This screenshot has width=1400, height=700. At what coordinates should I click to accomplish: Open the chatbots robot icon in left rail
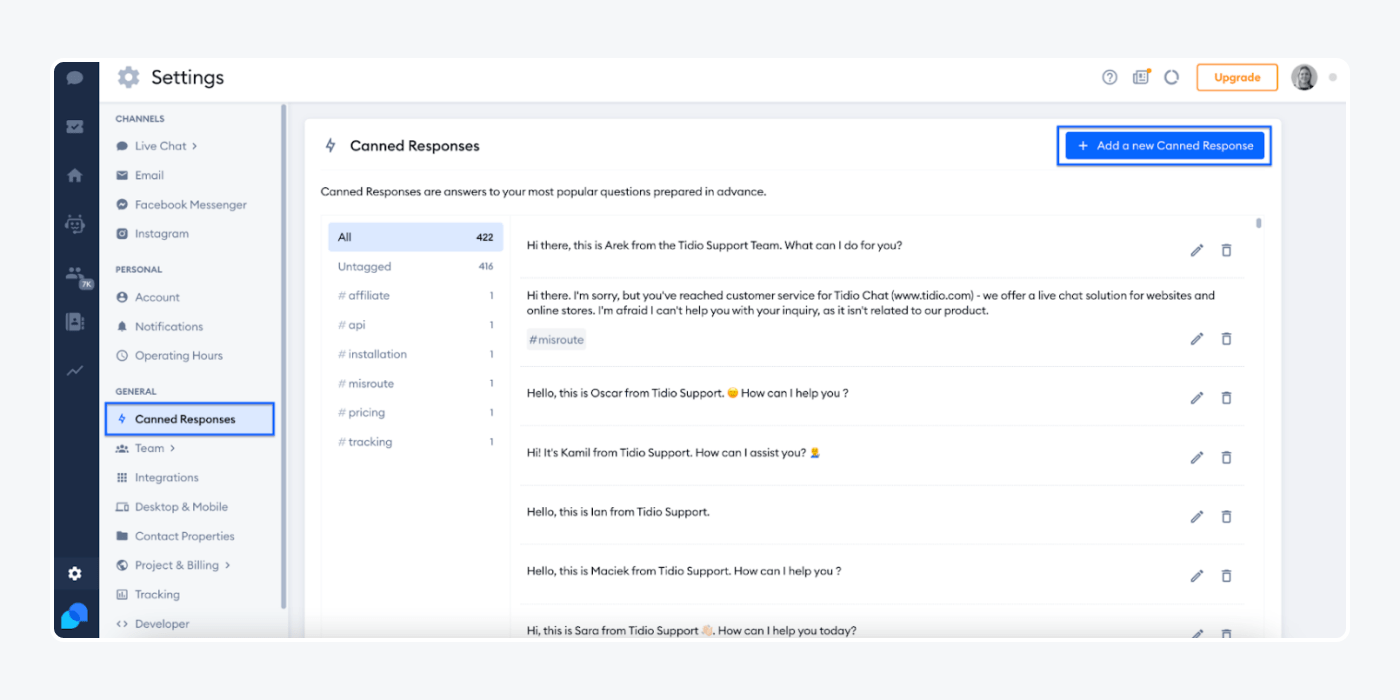(75, 224)
